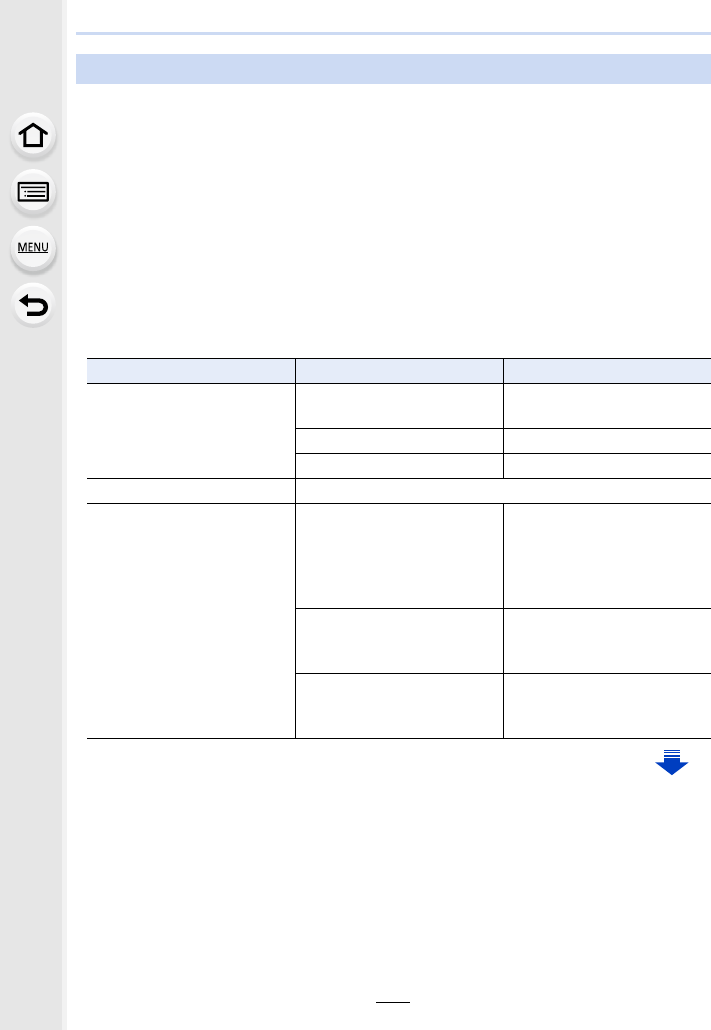Select the last column header cell of table

point(607,371)
